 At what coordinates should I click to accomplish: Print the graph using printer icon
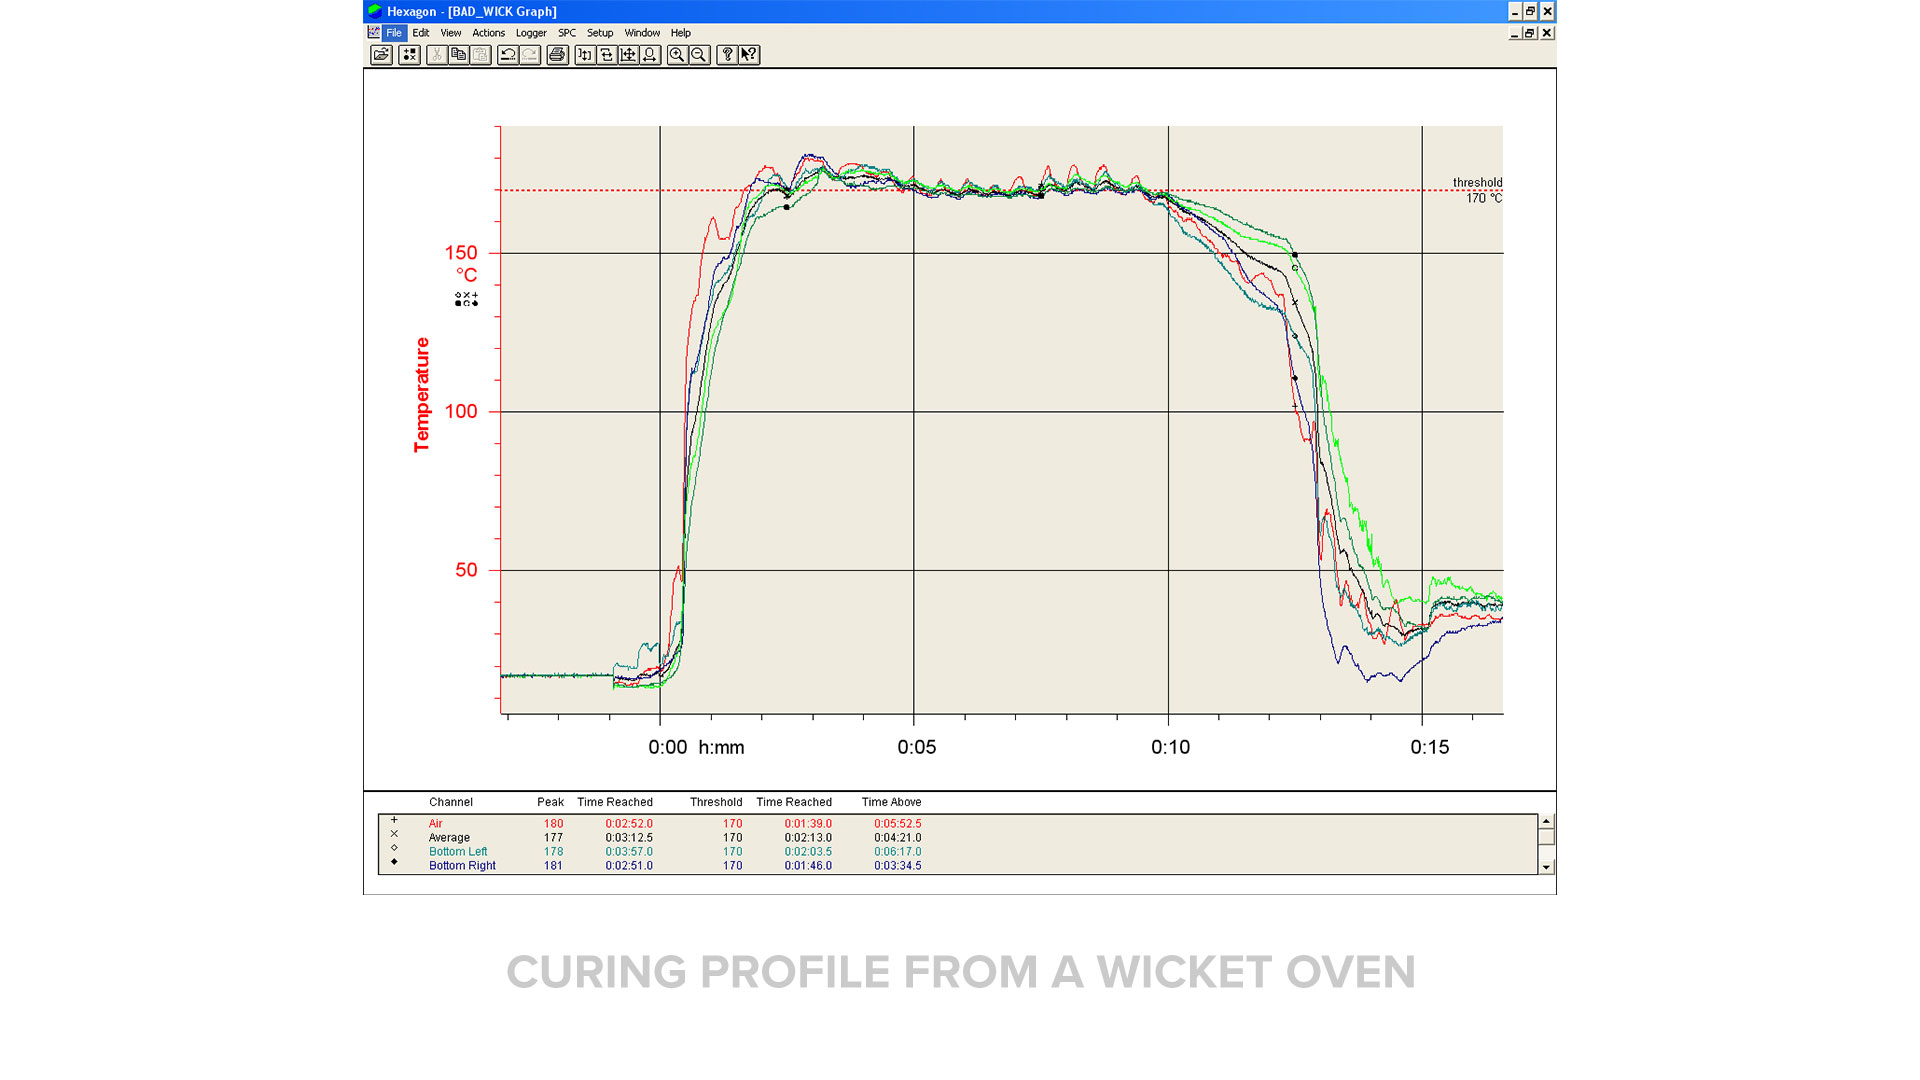557,55
